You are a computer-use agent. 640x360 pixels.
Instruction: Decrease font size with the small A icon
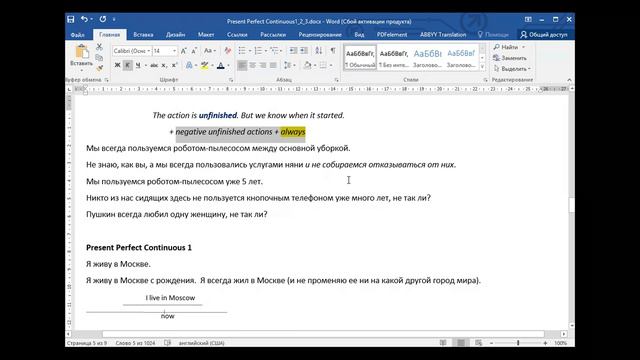[x=194, y=51]
